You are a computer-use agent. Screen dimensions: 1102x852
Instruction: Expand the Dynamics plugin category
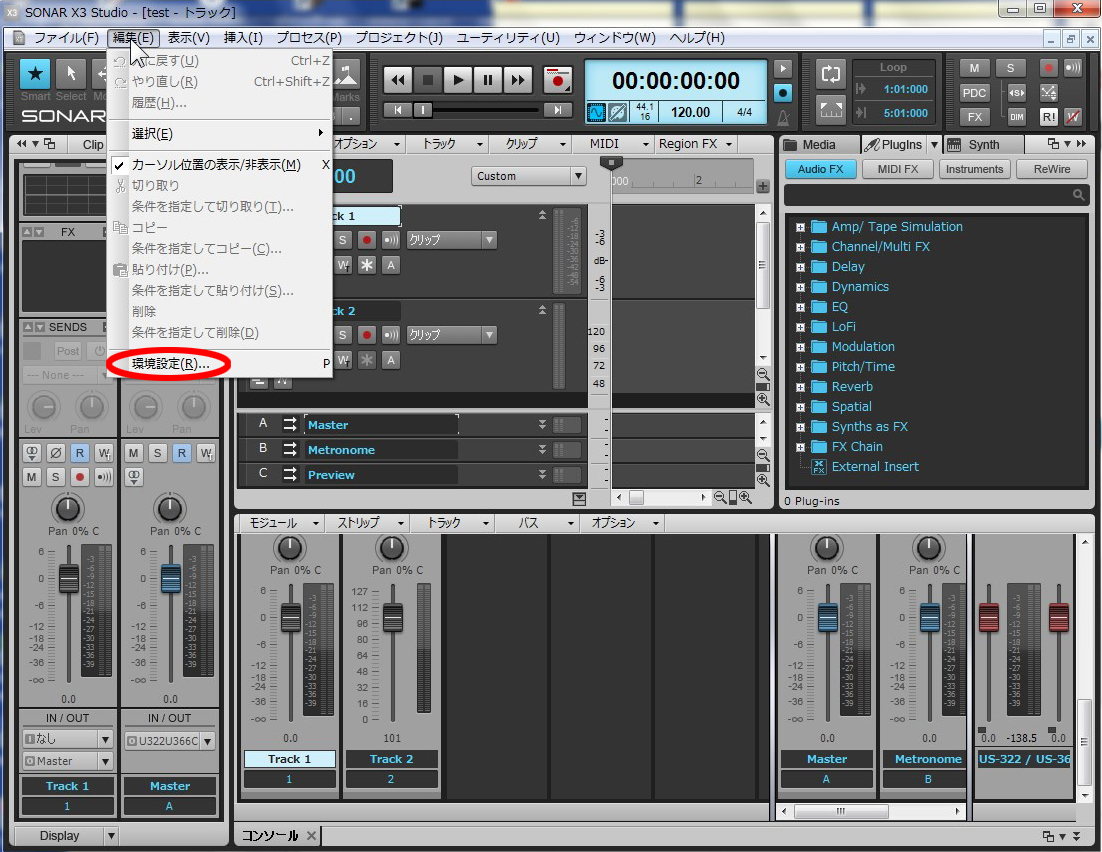798,287
